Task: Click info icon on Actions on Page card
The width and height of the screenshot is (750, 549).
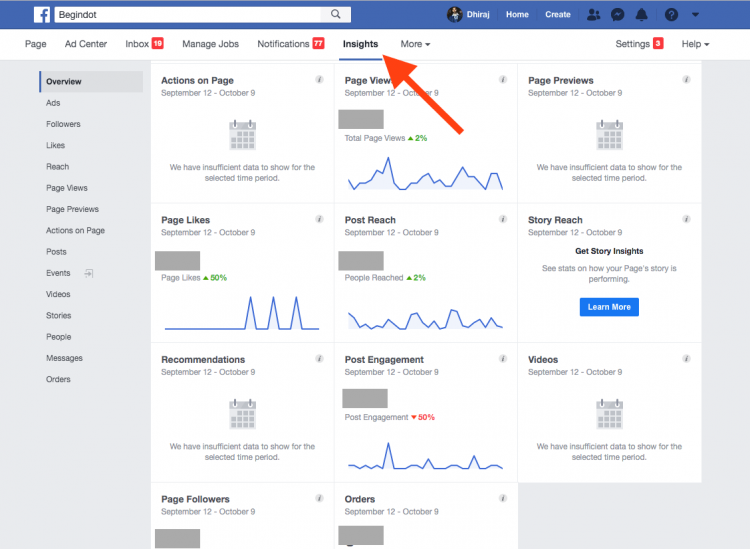Action: click(319, 79)
